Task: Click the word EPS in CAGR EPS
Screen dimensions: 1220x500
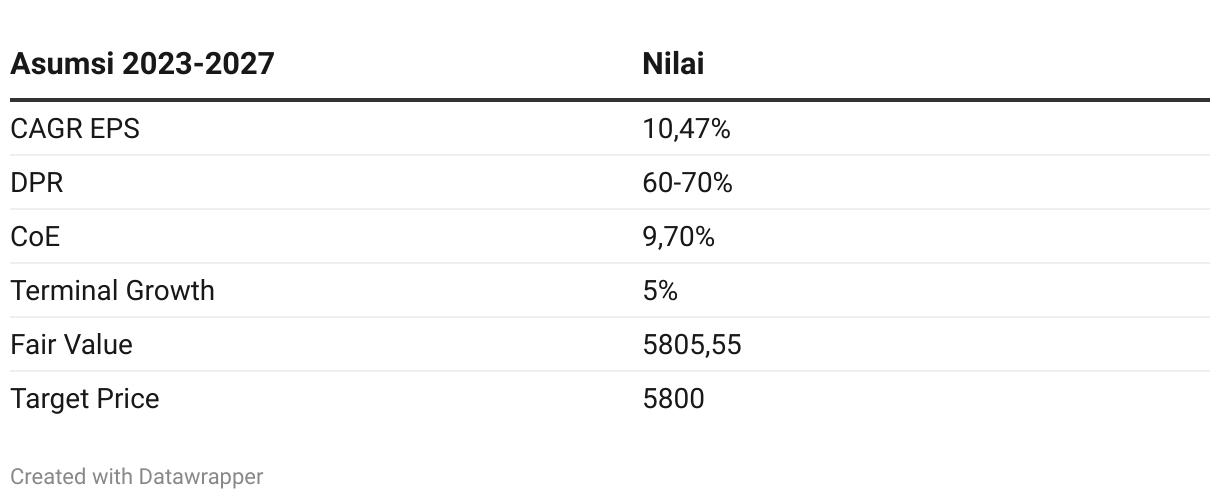Action: (116, 129)
